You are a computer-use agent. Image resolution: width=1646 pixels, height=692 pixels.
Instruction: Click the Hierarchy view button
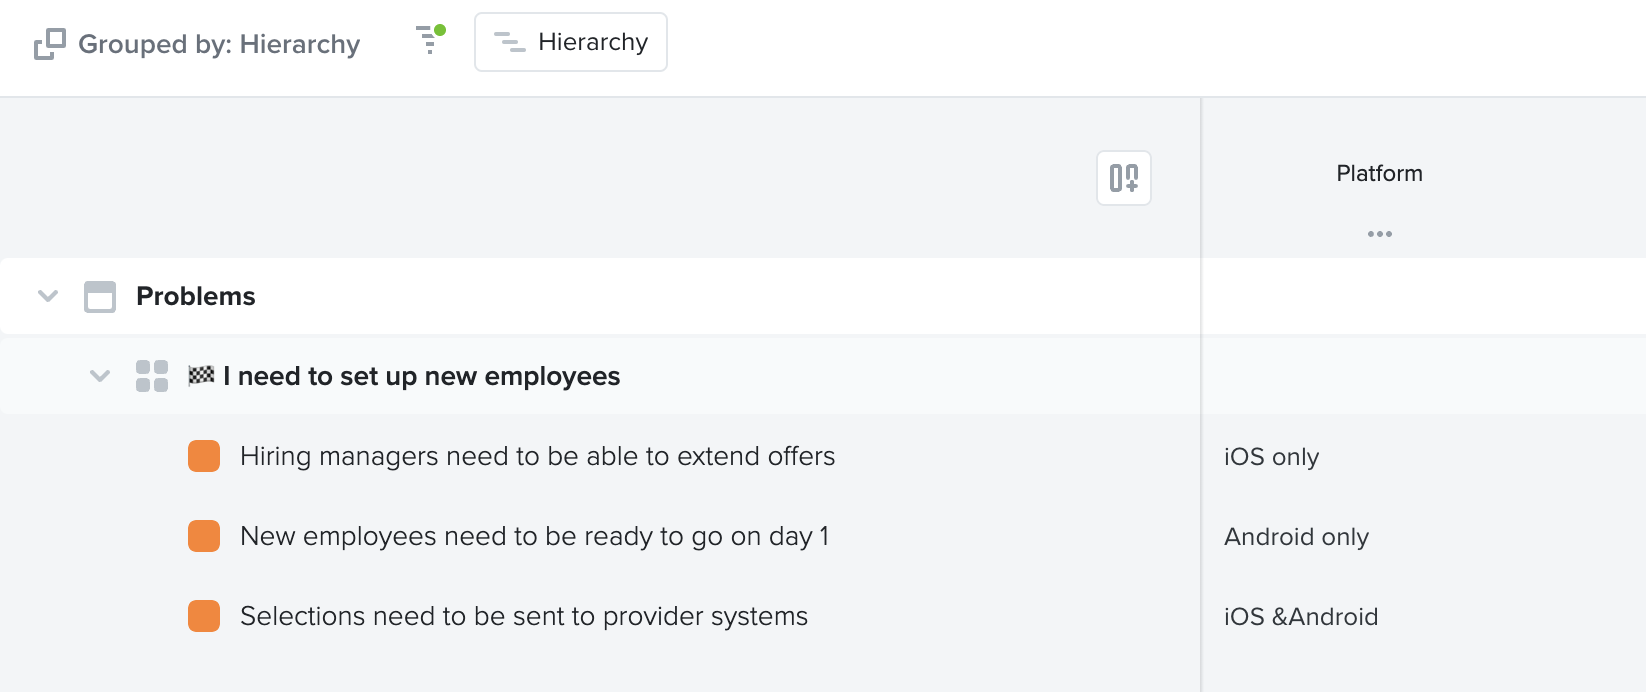[571, 42]
